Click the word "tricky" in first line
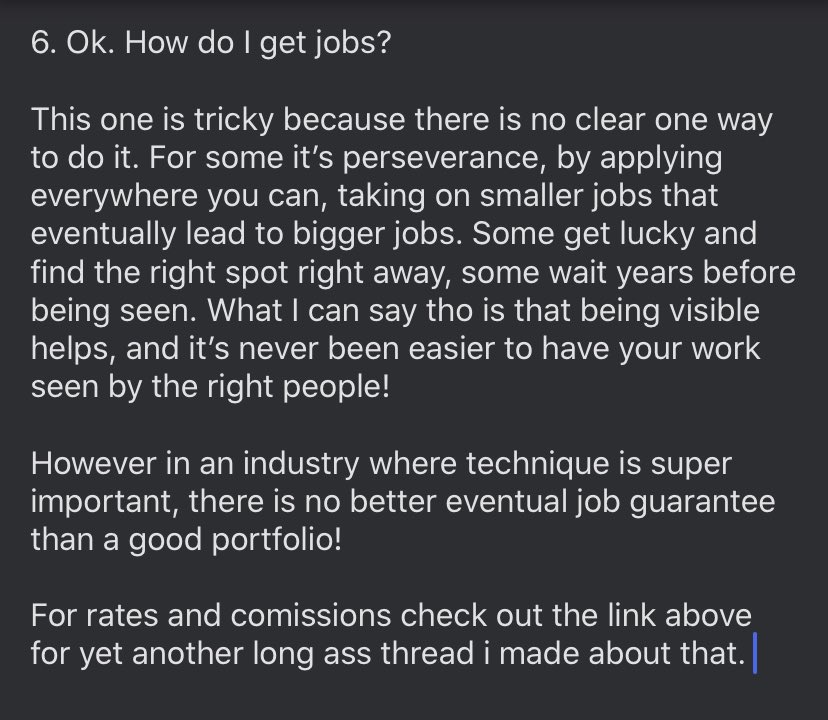The width and height of the screenshot is (828, 720). click(233, 120)
